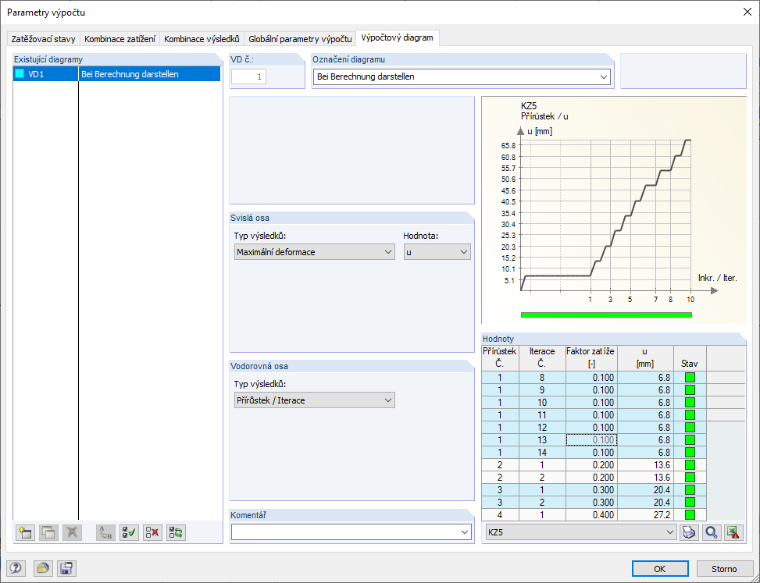The image size is (760, 583).
Task: Click the VD č. number field
Action: [249, 77]
